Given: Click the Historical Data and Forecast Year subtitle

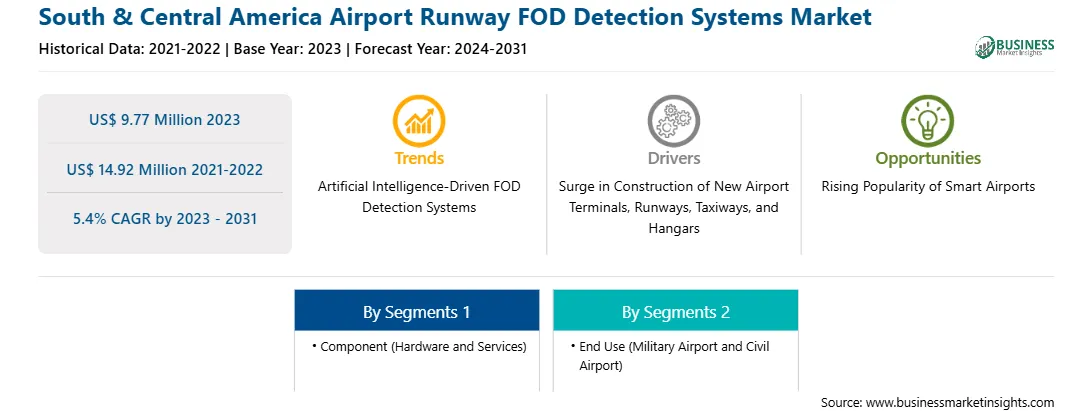Looking at the screenshot, I should tap(283, 49).
